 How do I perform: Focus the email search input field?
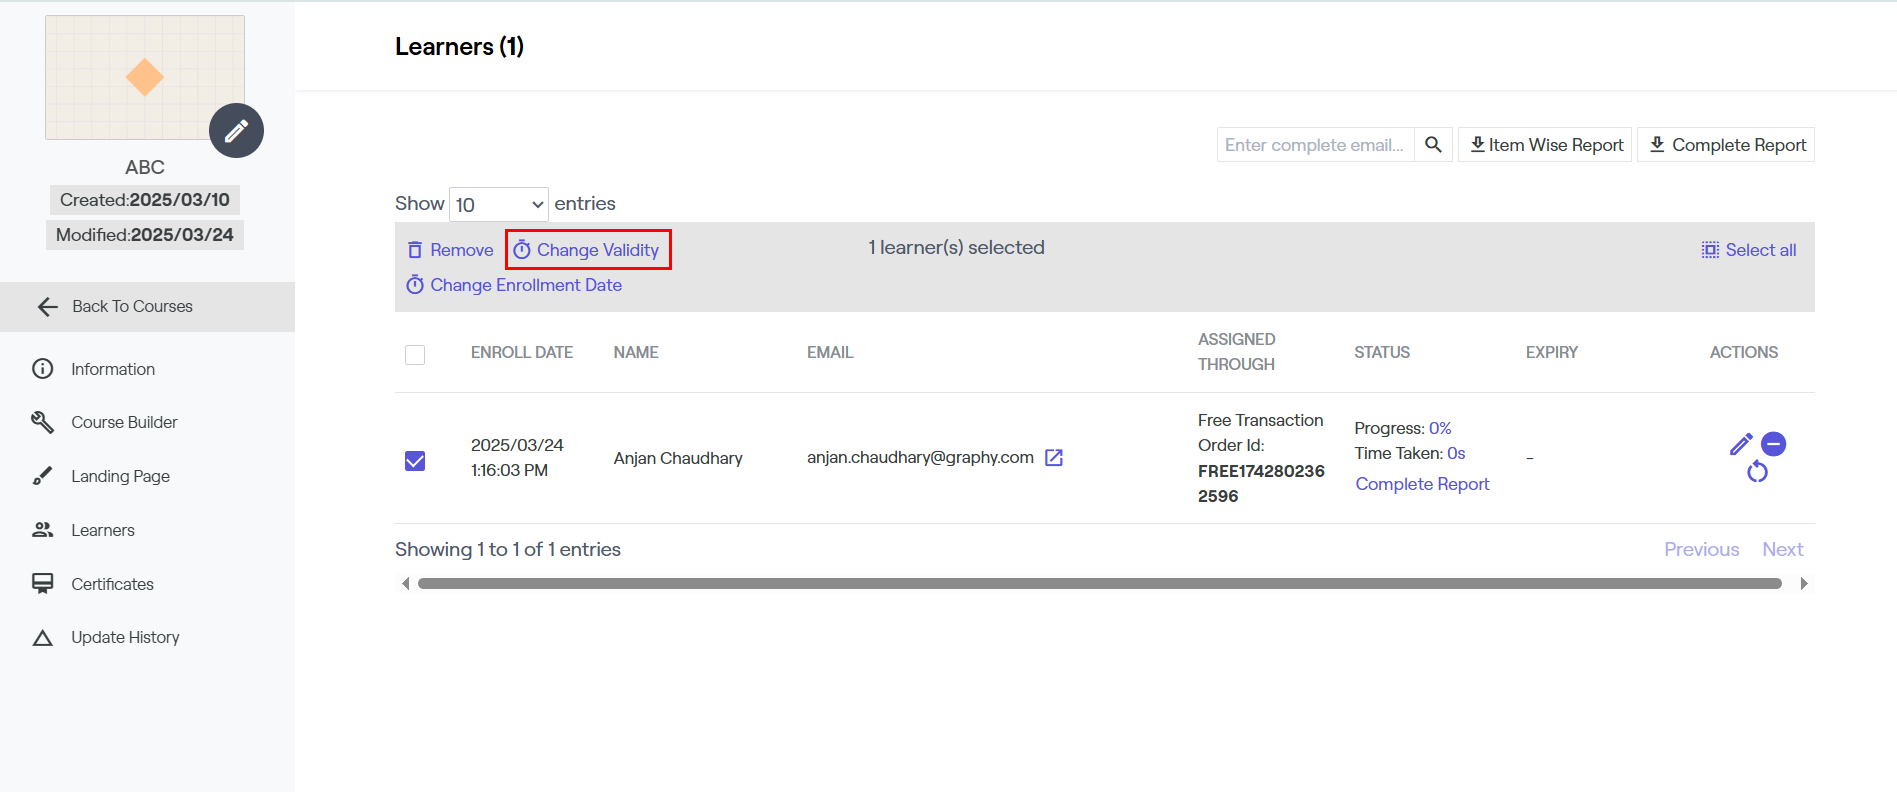pyautogui.click(x=1315, y=145)
